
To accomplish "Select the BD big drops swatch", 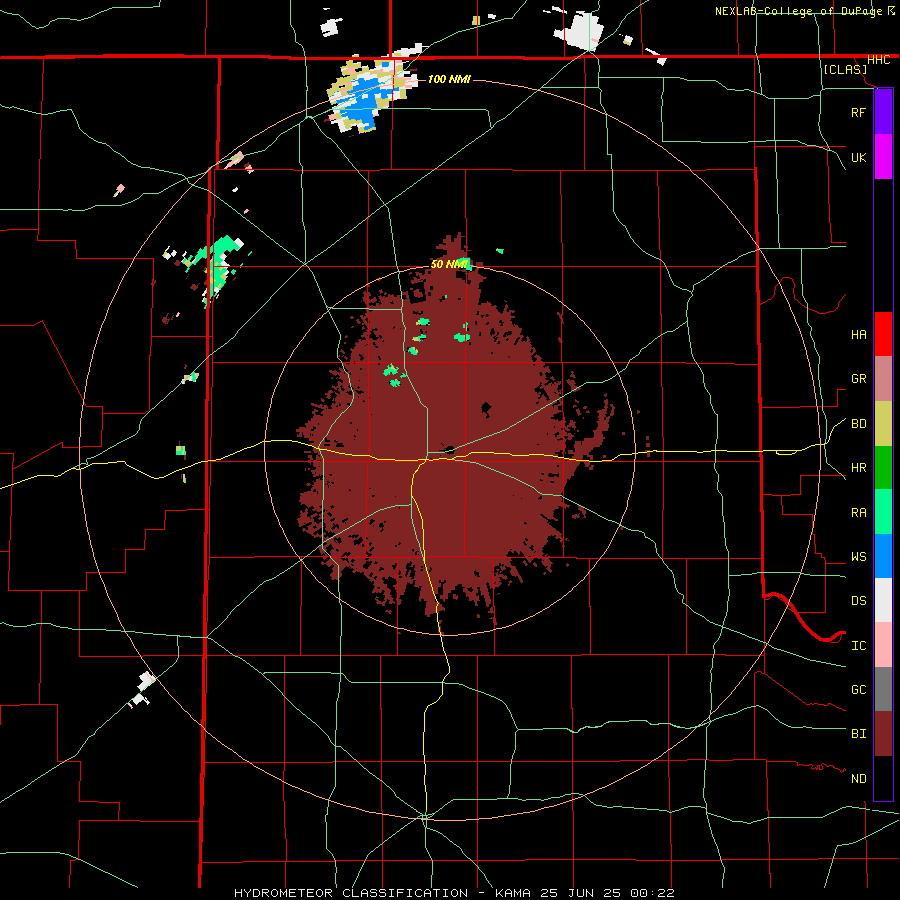I will pos(883,424).
